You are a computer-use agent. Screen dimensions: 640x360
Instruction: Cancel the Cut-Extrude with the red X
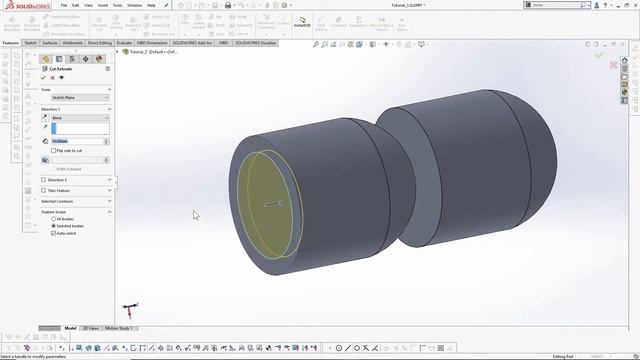click(x=52, y=78)
